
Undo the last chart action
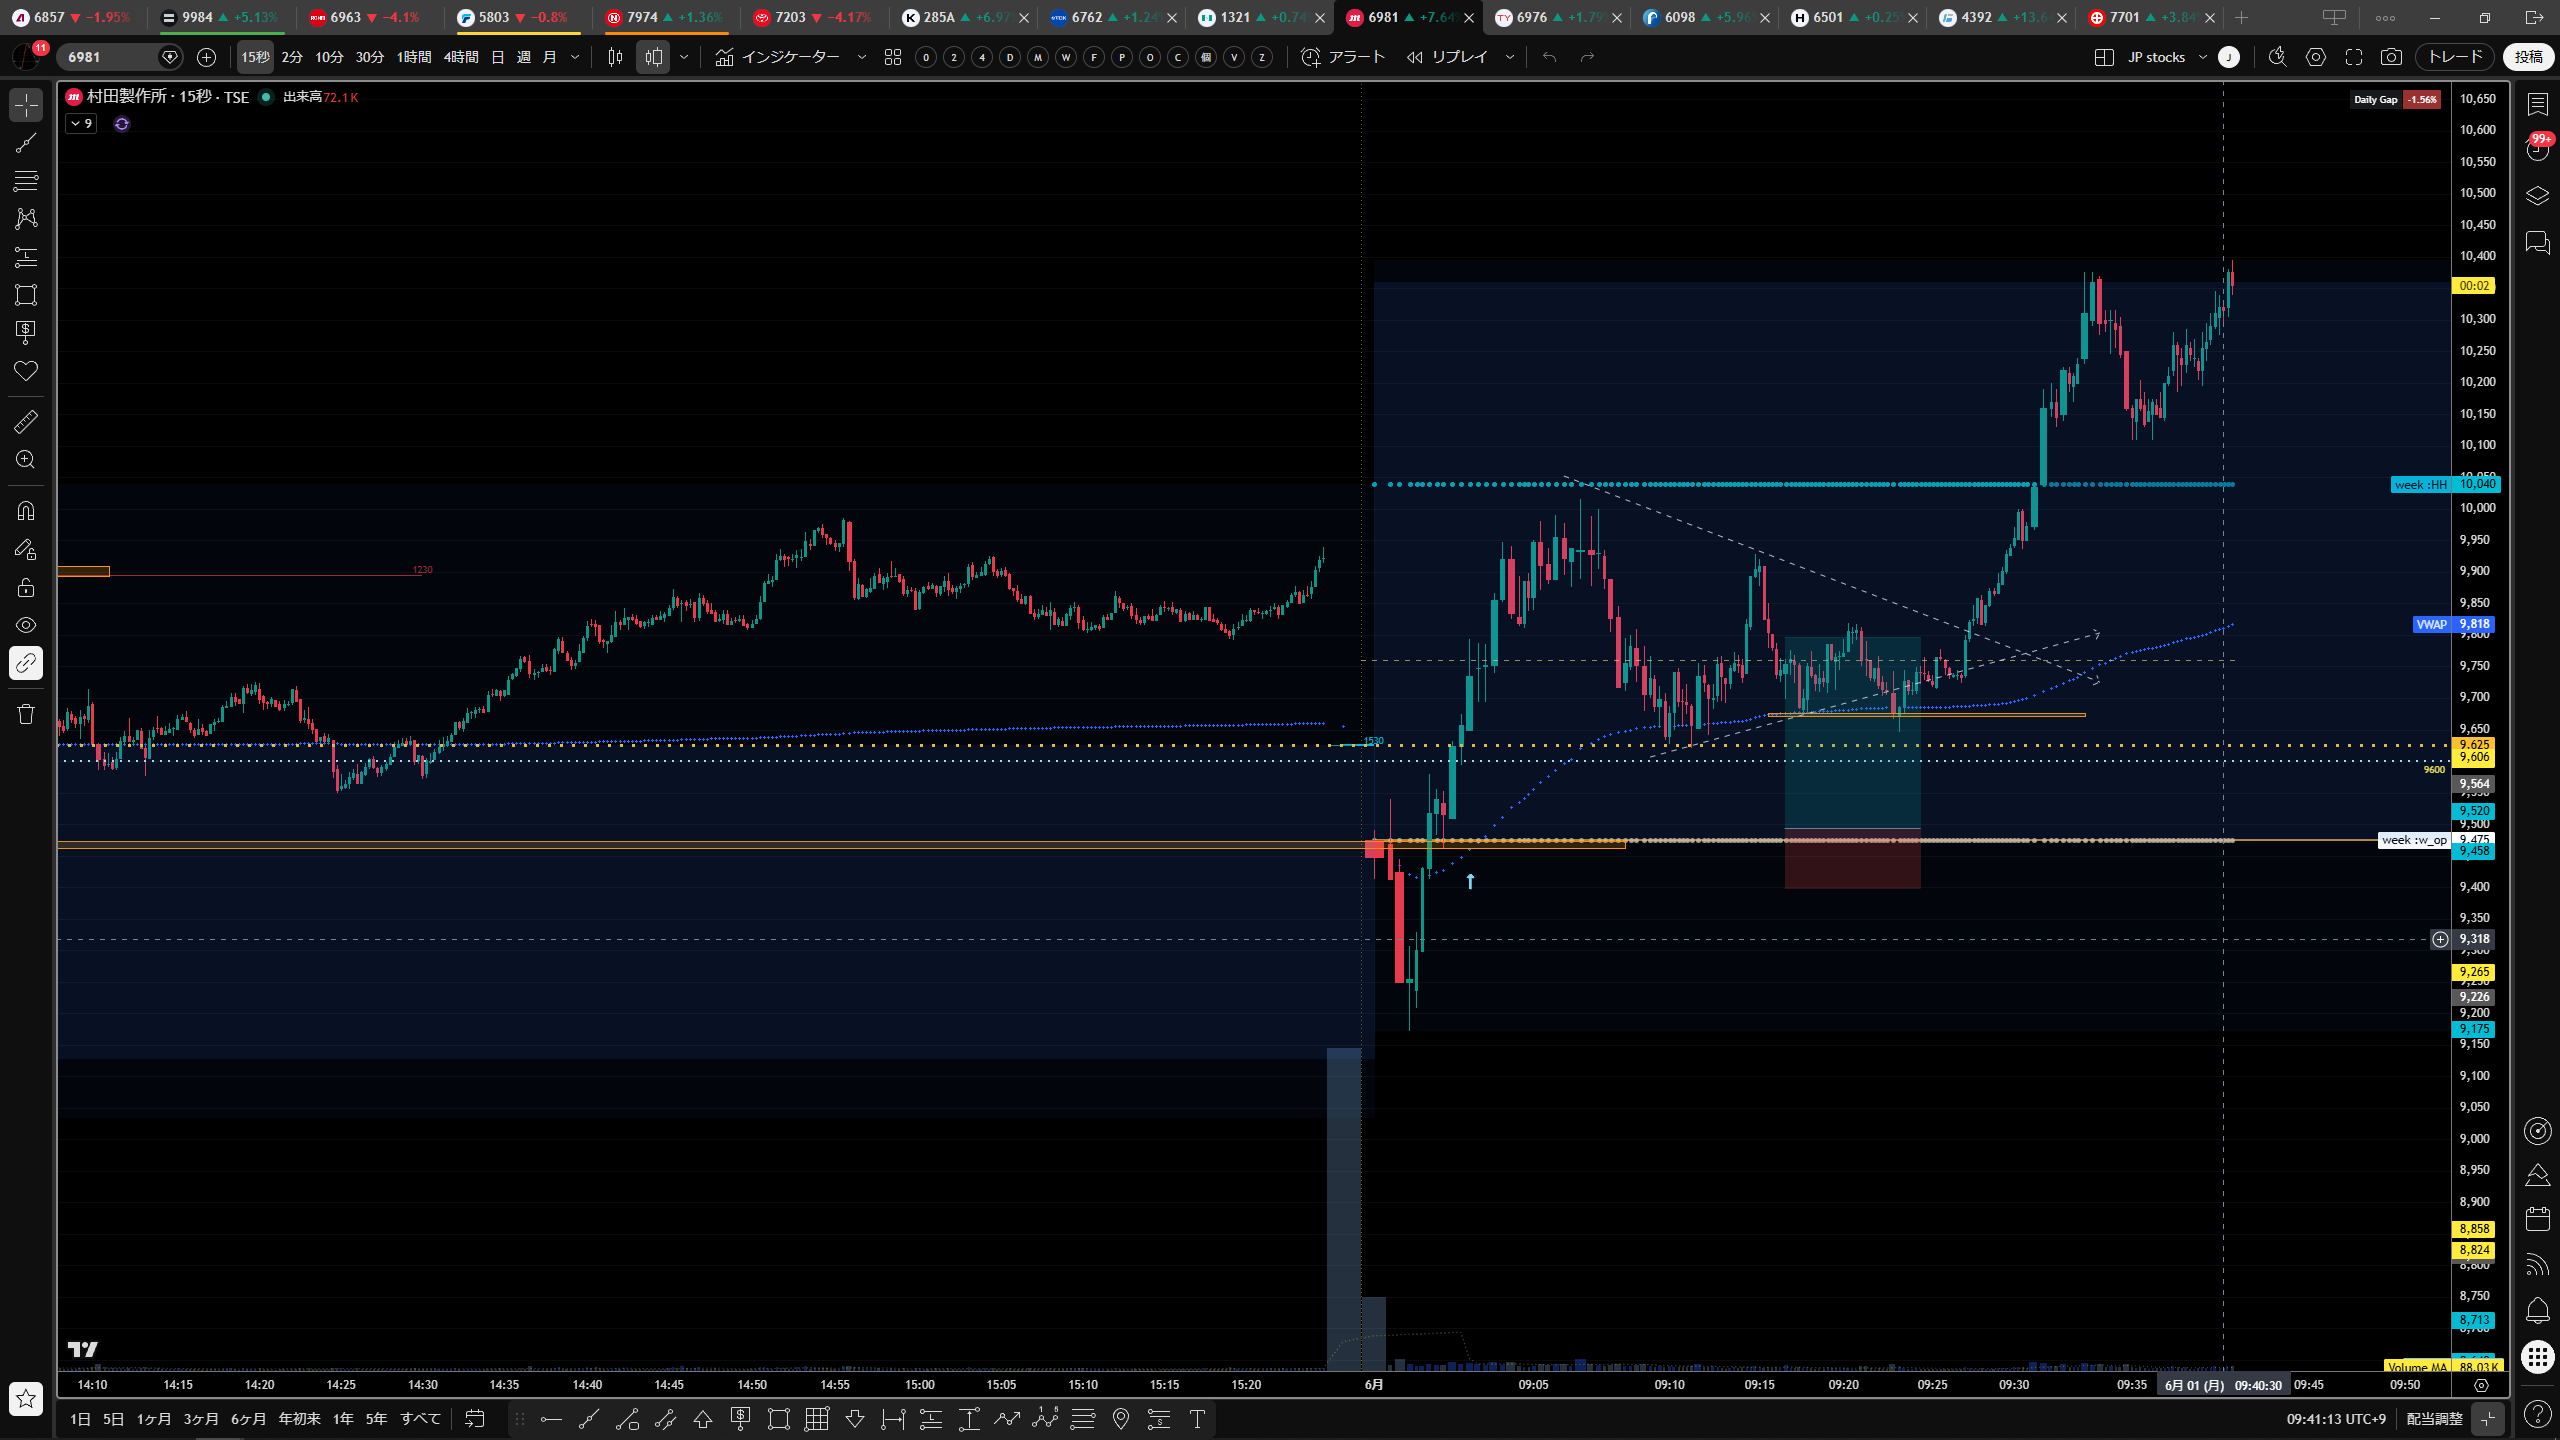[x=1549, y=57]
